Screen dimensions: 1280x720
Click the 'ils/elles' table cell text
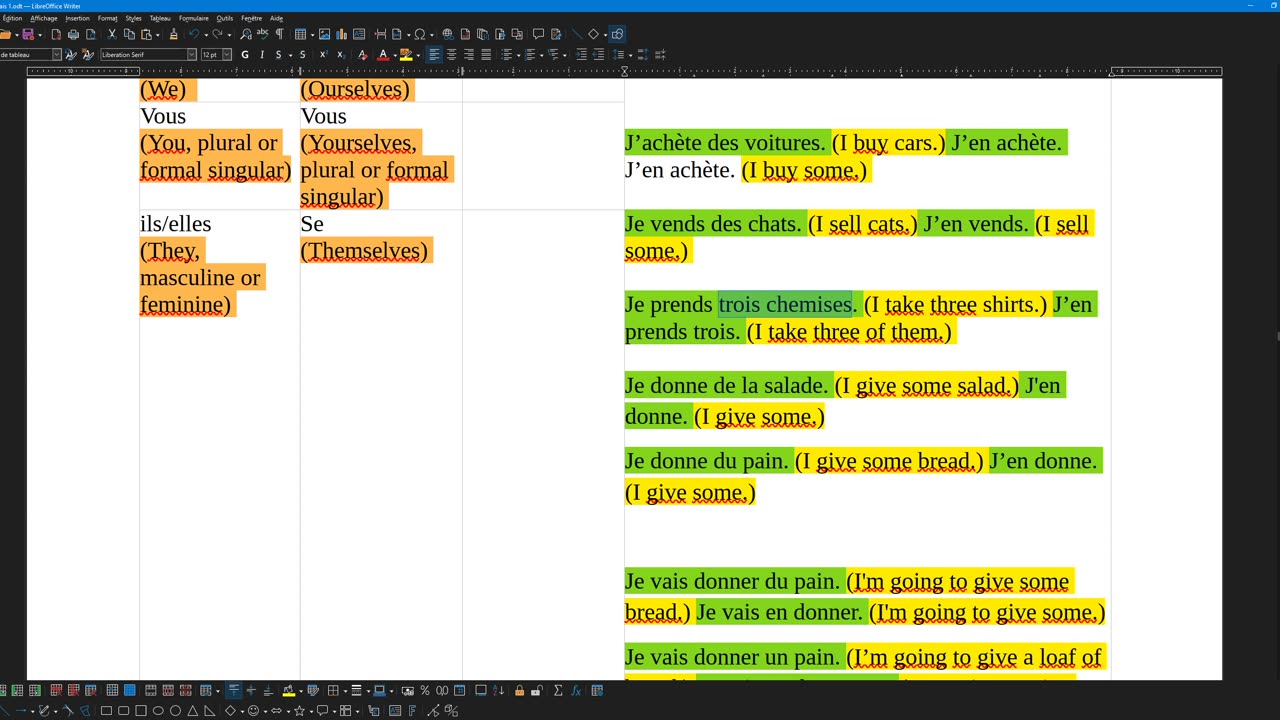175,224
